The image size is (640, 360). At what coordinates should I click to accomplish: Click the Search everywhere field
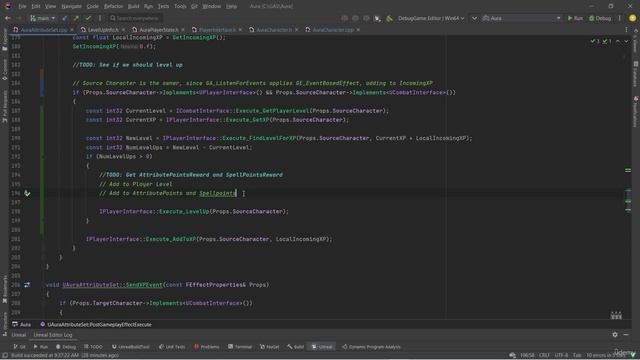tap(135, 18)
